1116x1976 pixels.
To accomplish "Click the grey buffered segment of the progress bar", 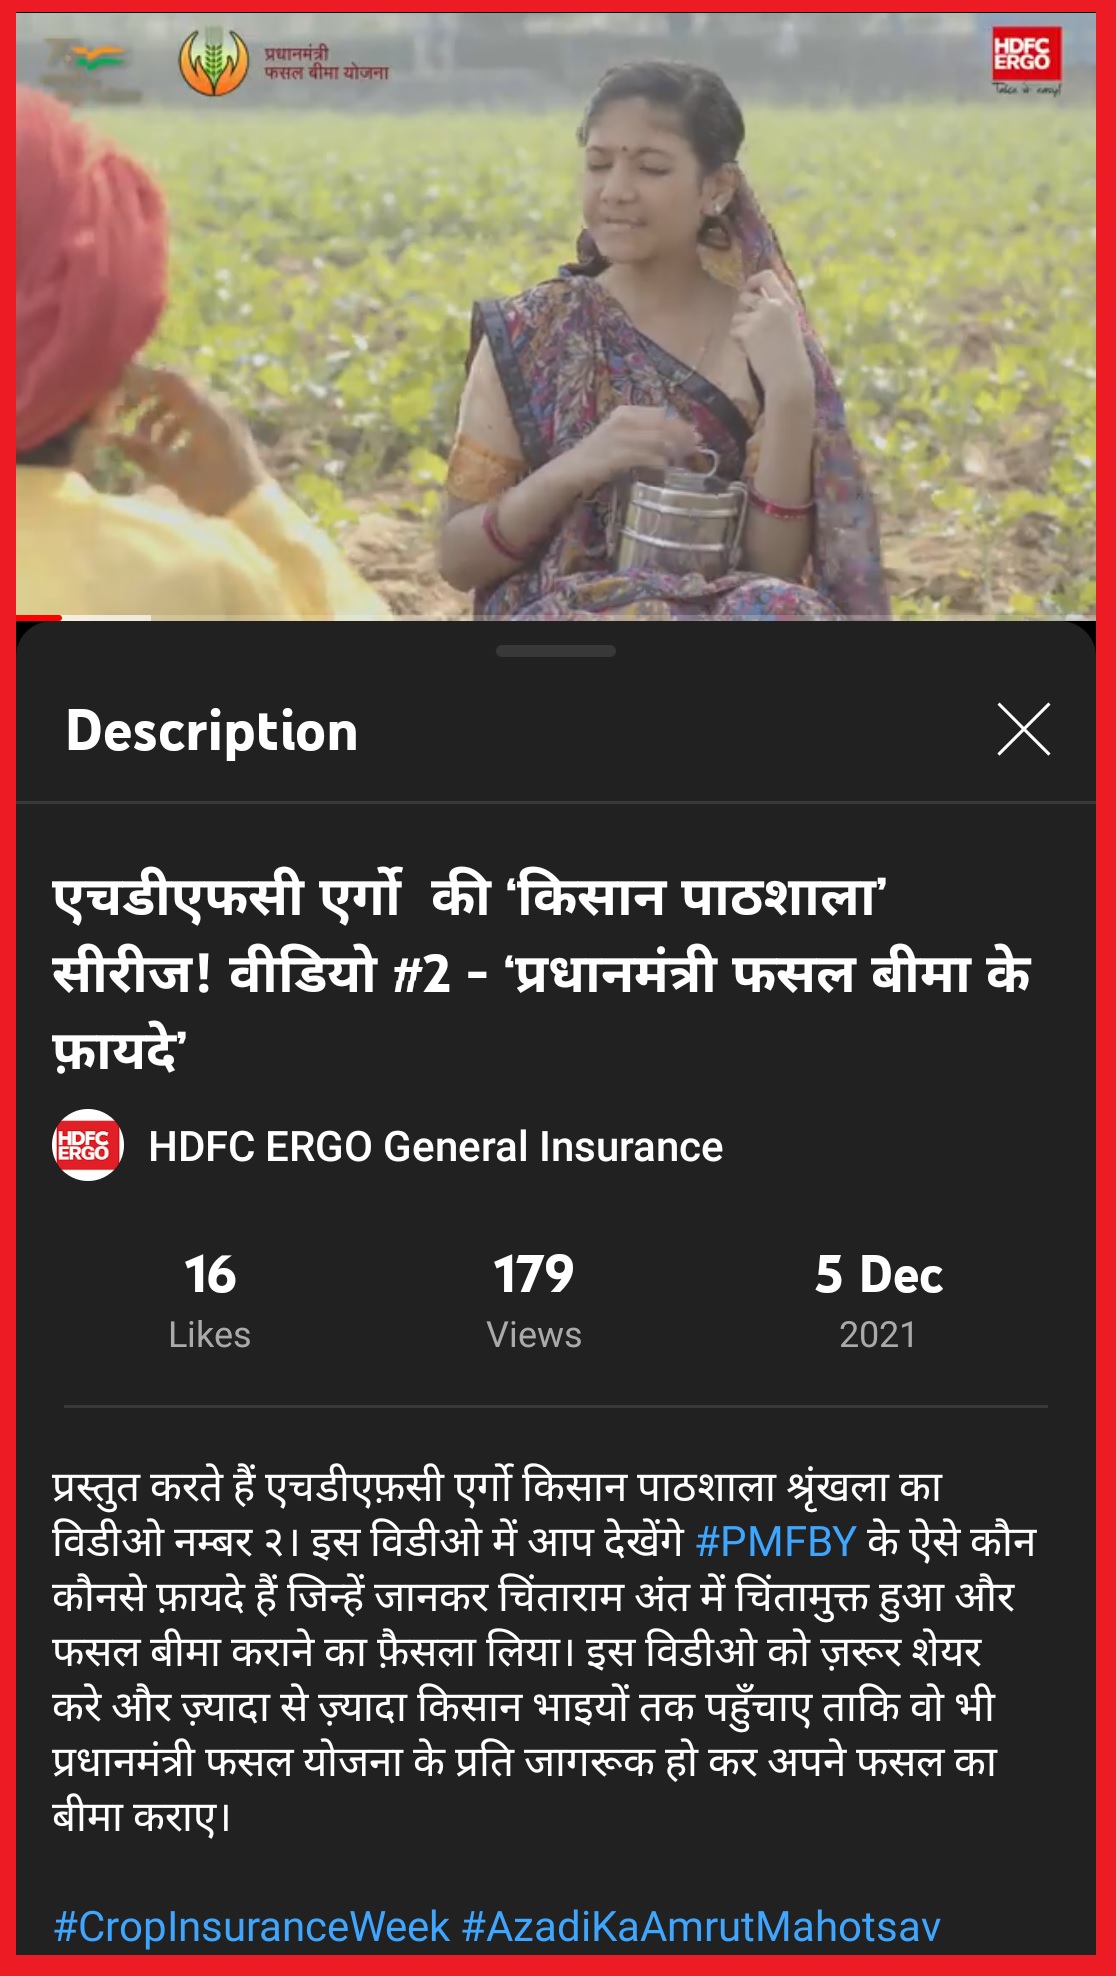I will click(x=106, y=618).
